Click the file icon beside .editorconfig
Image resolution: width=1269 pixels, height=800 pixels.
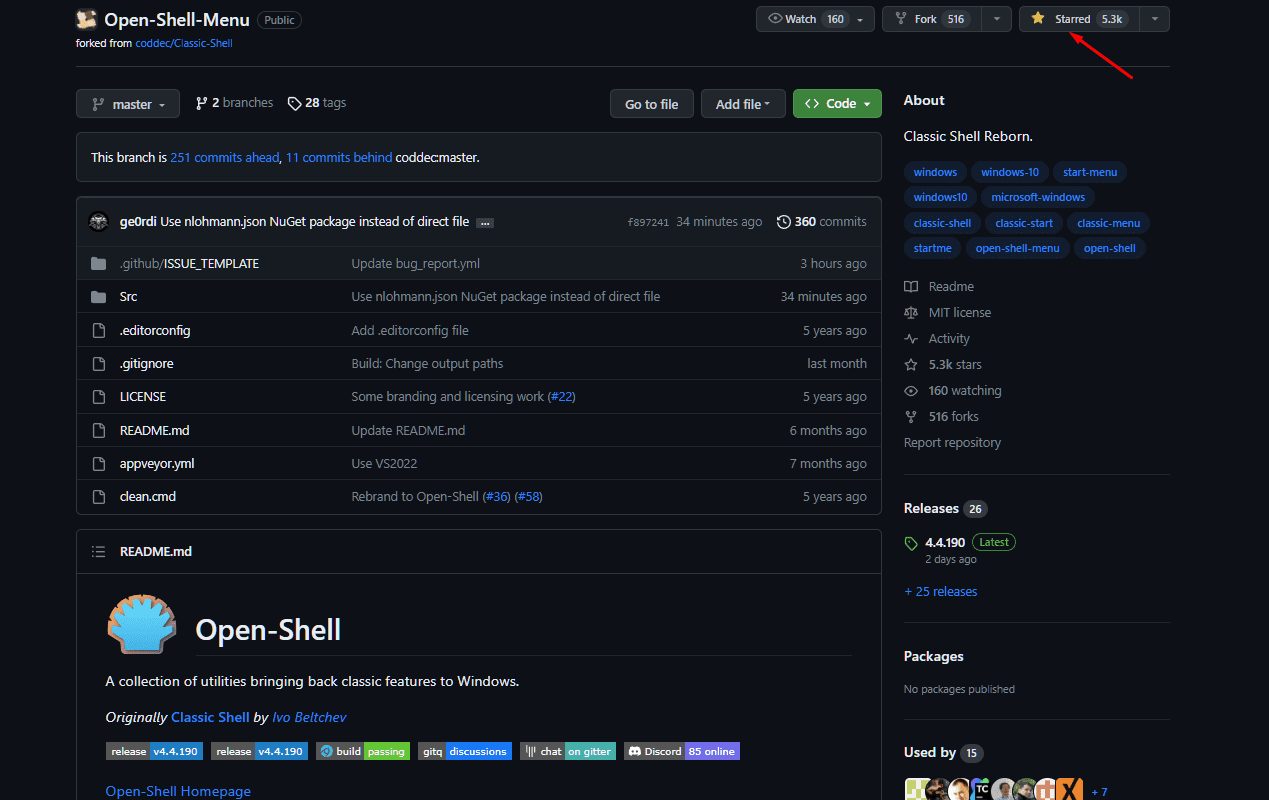[98, 330]
